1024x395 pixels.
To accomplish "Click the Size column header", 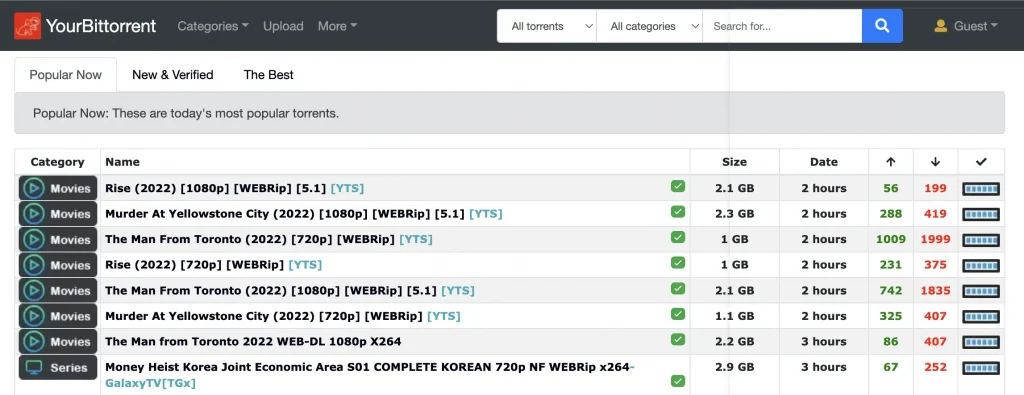I will point(734,162).
